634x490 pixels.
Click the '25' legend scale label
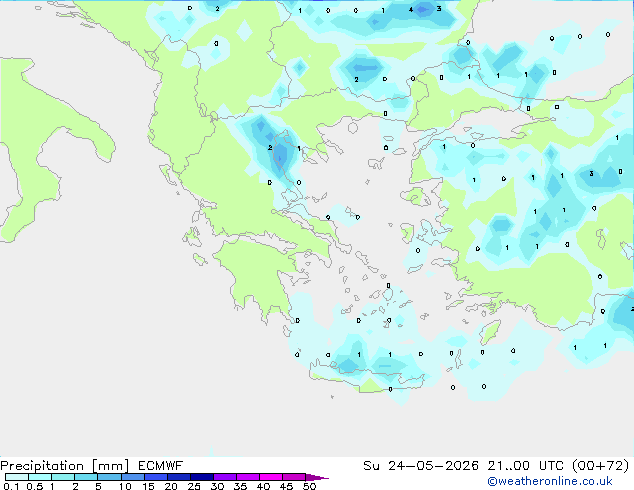(x=194, y=486)
